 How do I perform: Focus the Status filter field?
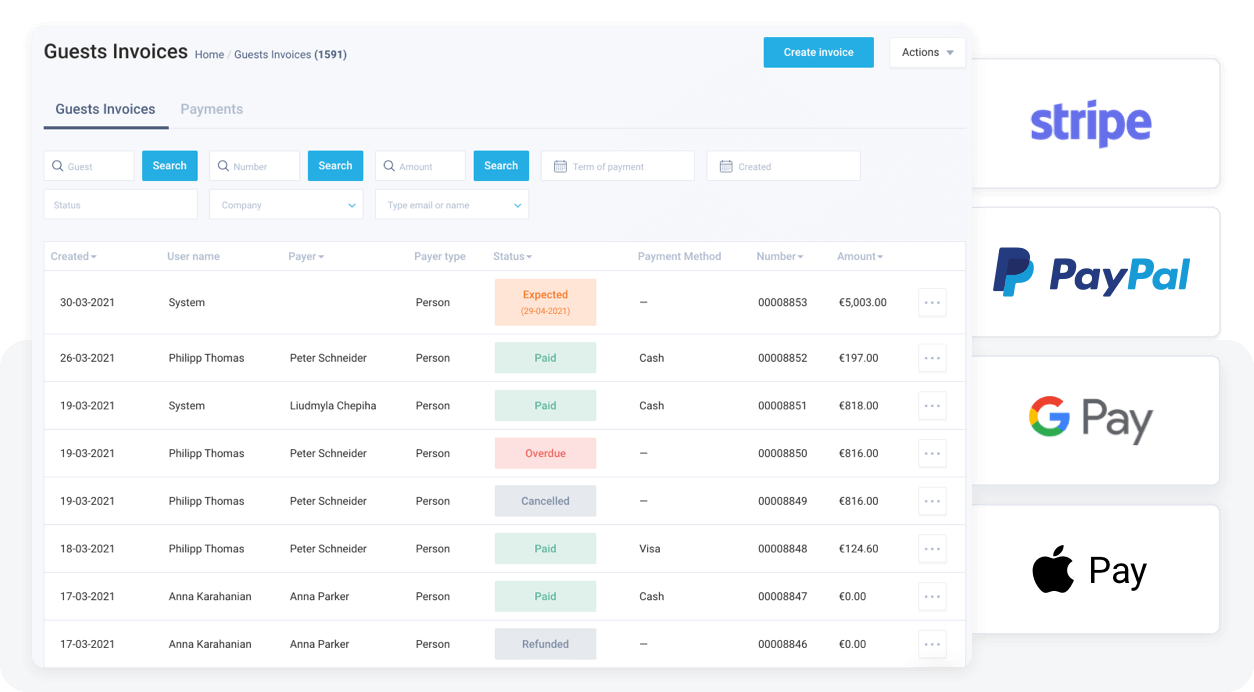tap(120, 205)
